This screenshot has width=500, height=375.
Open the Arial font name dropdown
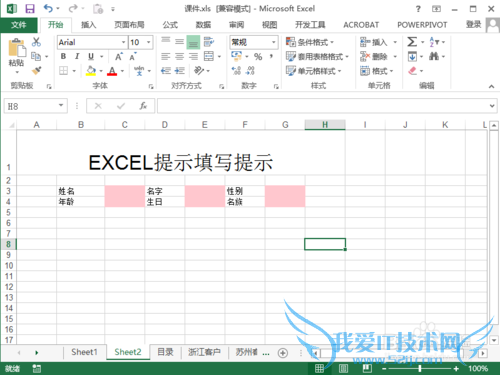[123, 42]
